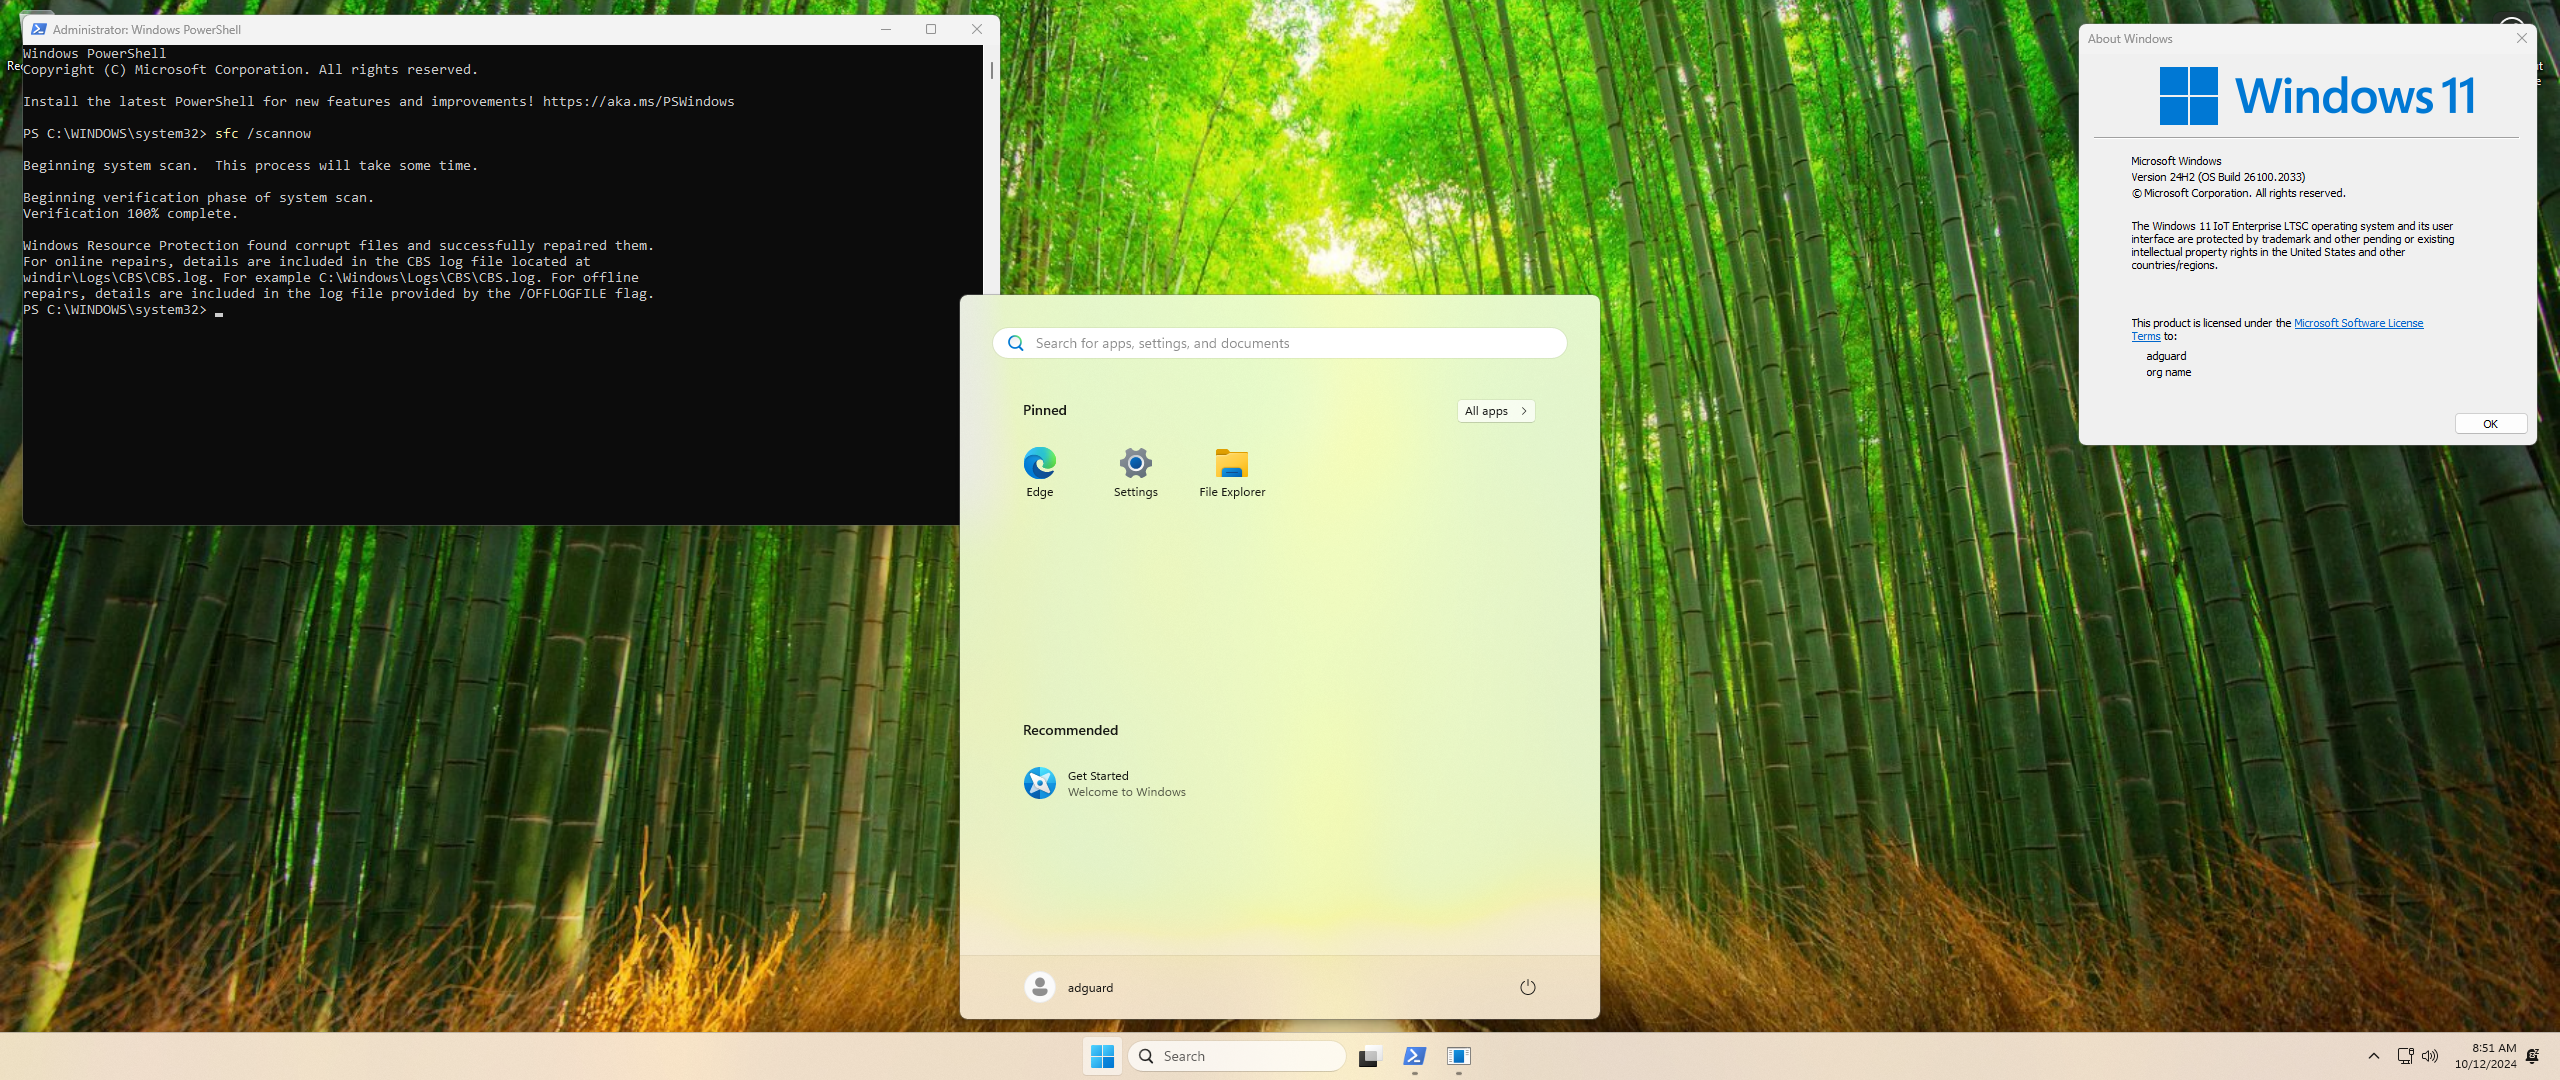
Task: Open Edge from the pinned apps
Action: (1039, 472)
